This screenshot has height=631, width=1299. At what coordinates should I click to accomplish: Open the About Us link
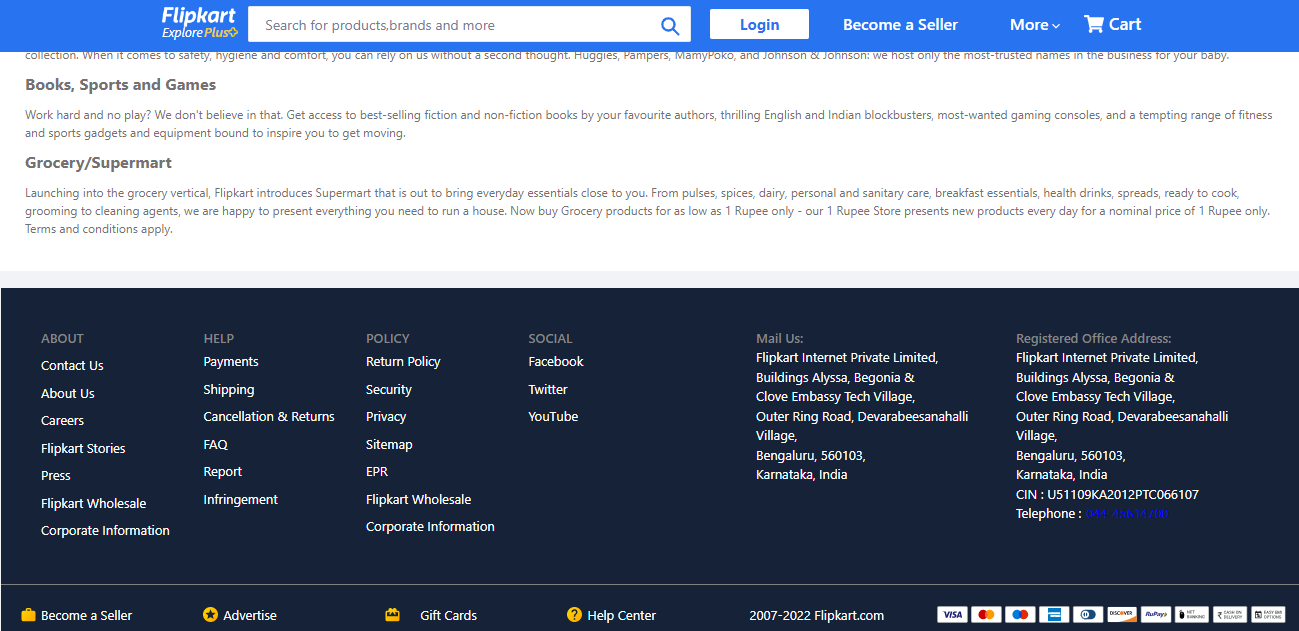point(68,394)
